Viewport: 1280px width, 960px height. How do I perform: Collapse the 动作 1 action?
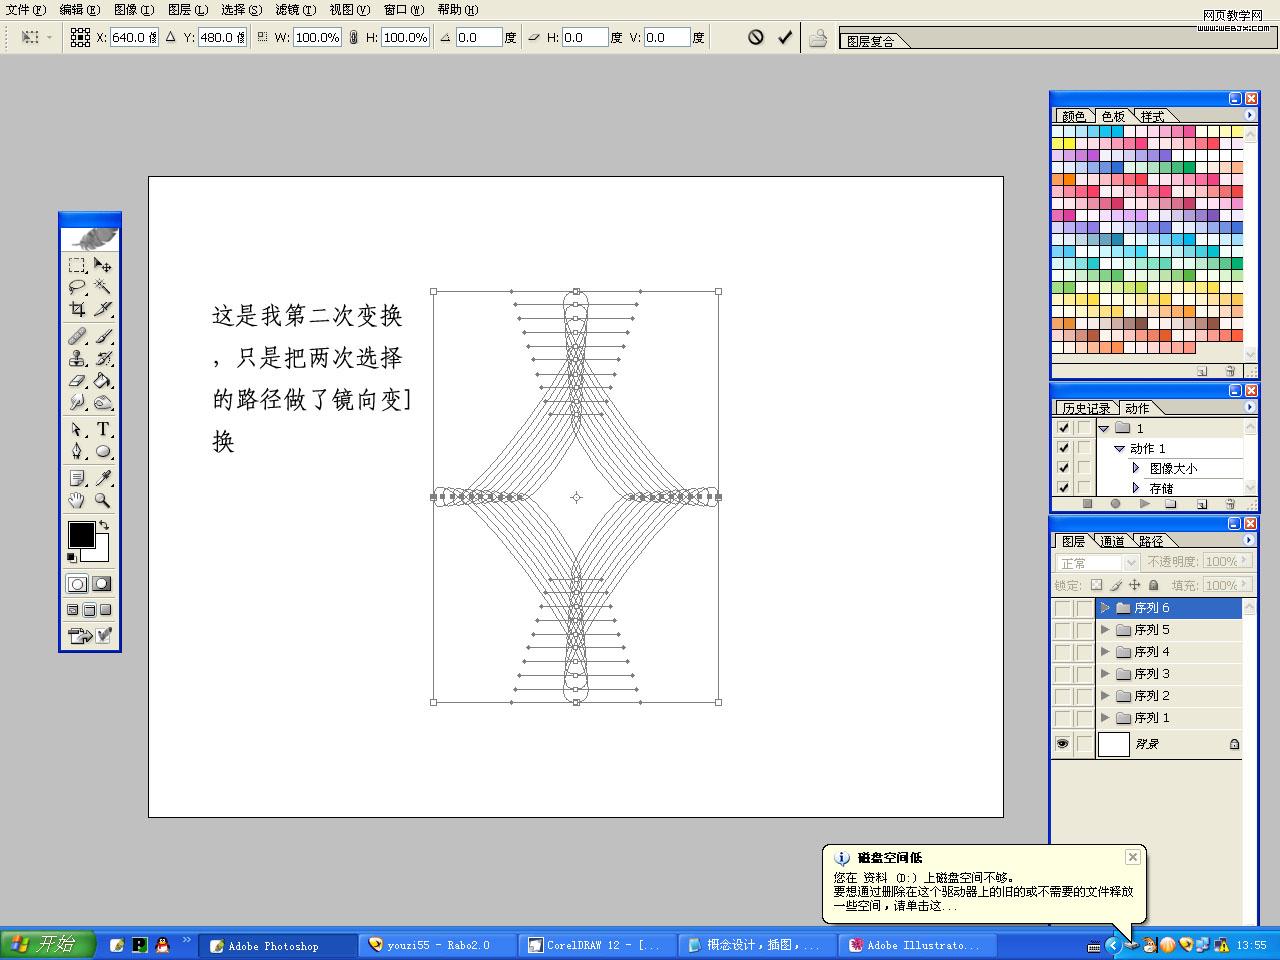pos(1120,448)
